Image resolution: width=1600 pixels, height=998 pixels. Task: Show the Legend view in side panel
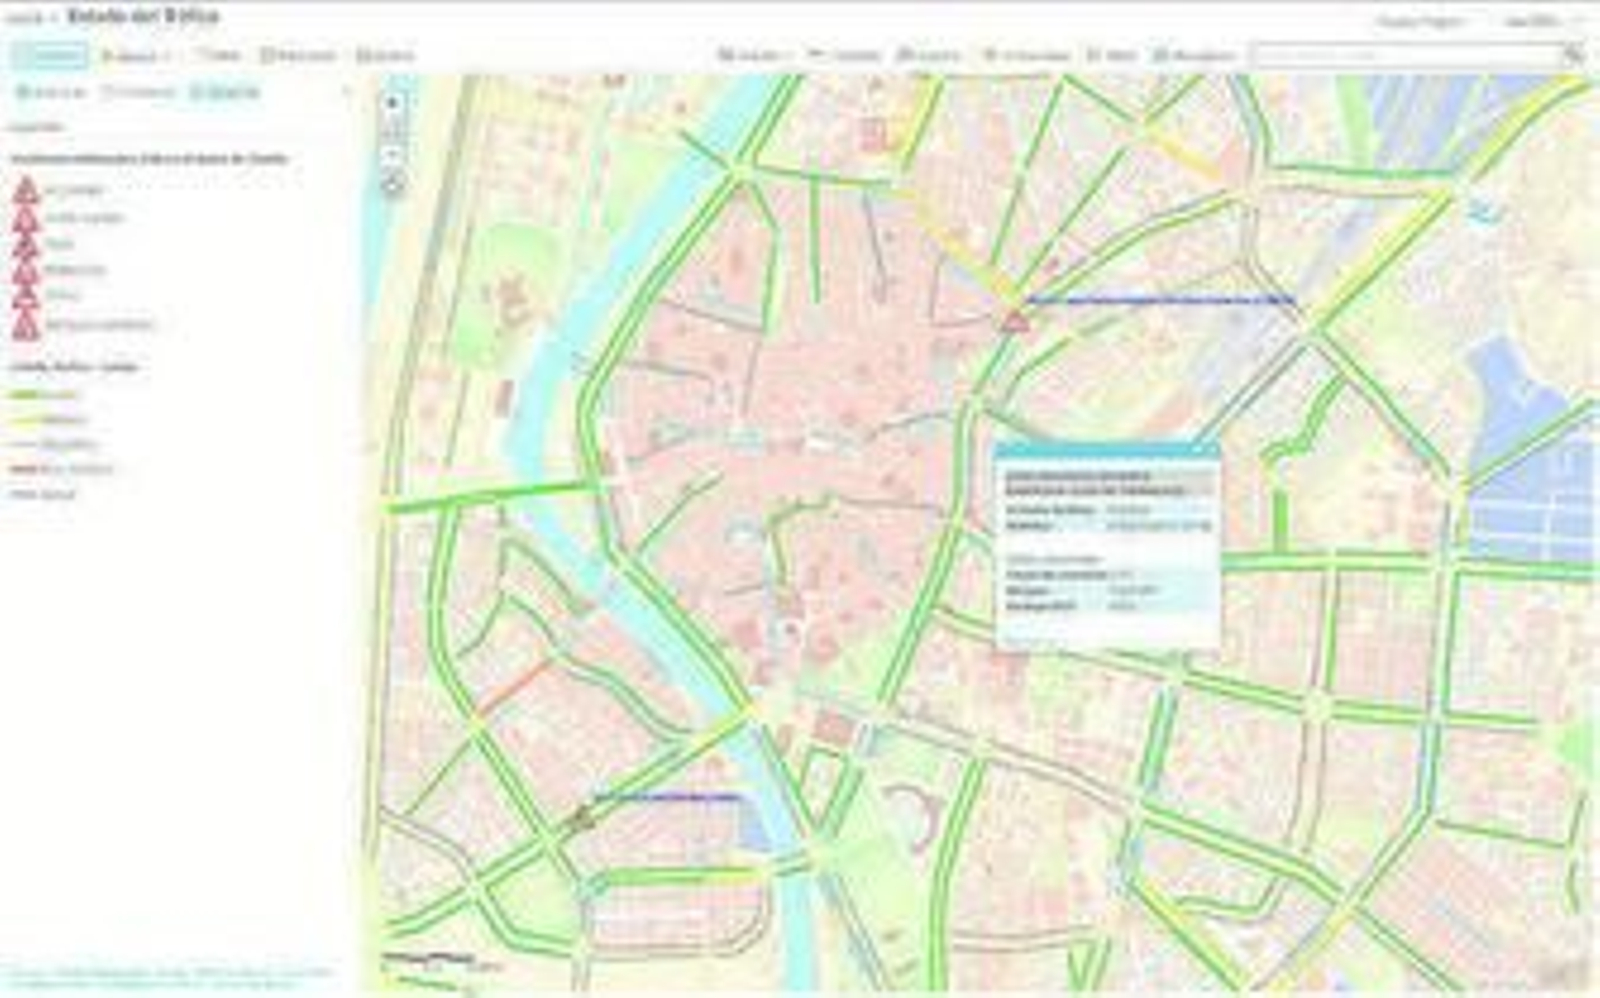(x=226, y=93)
